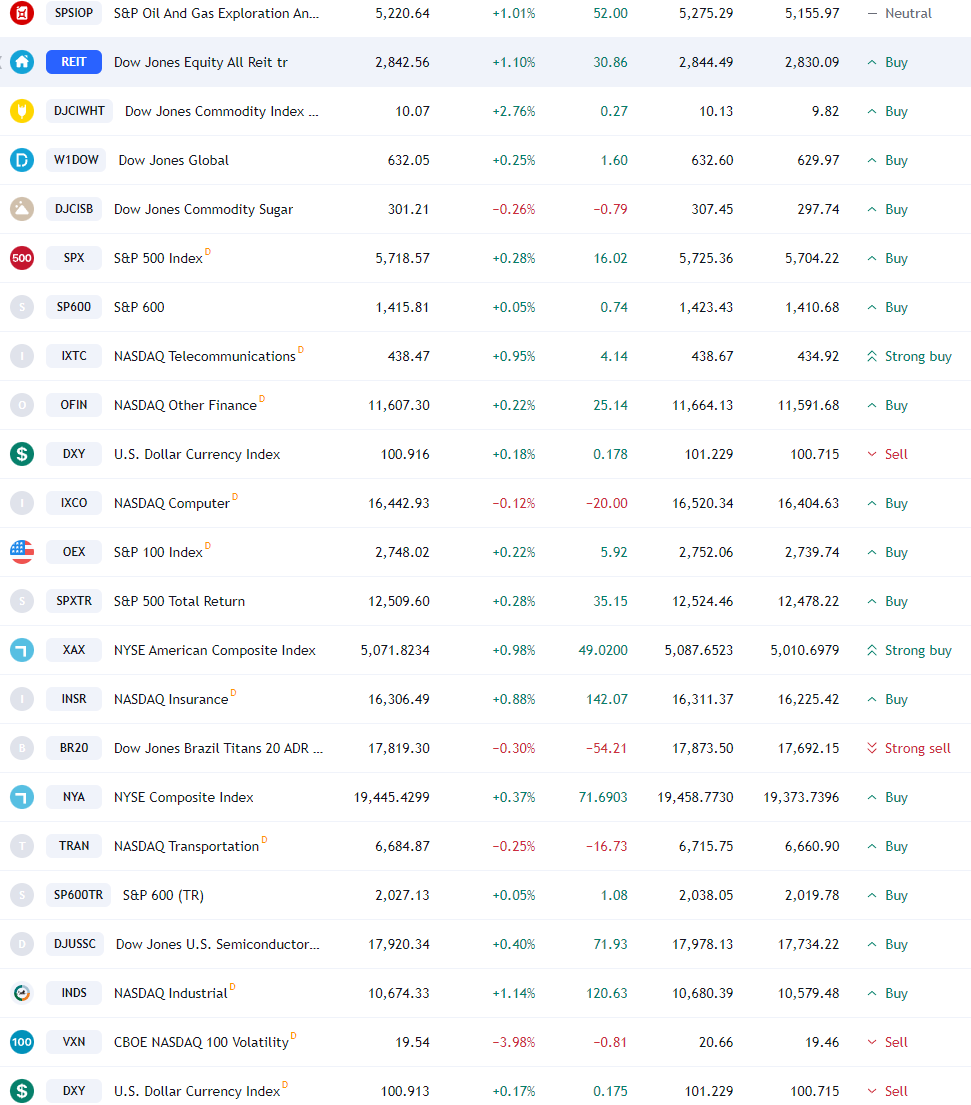Click the gray DJUSSC placeholder icon
Image resolution: width=971 pixels, height=1105 pixels.
pyautogui.click(x=22, y=944)
